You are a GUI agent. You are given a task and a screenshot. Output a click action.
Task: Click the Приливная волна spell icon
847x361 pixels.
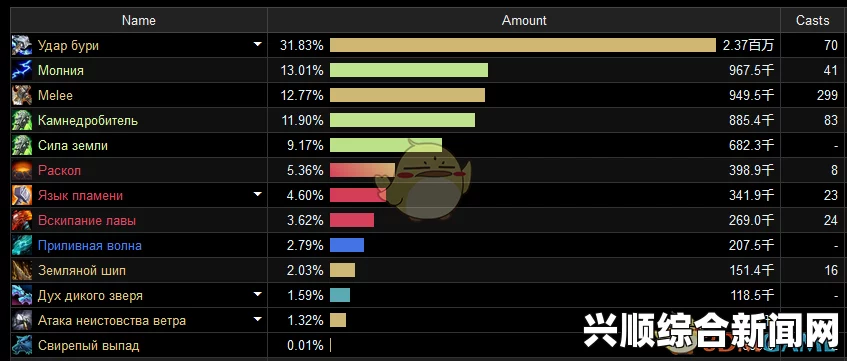[22, 245]
